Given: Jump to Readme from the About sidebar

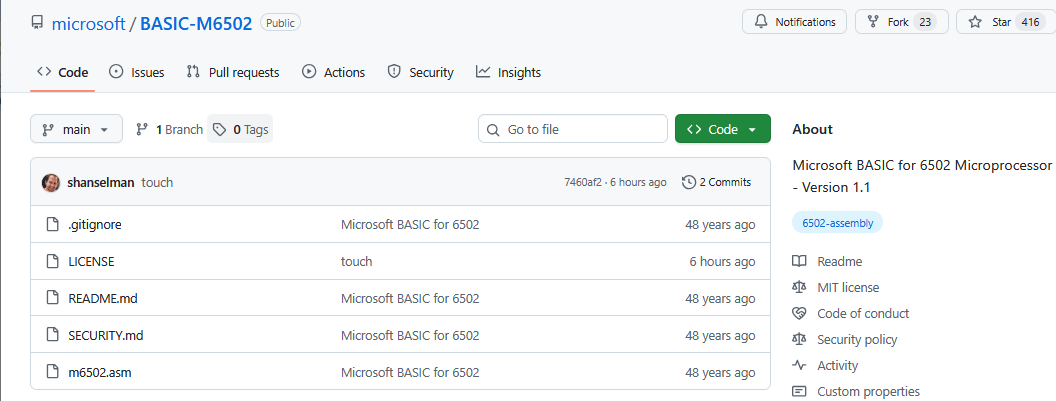Looking at the screenshot, I should pos(839,261).
